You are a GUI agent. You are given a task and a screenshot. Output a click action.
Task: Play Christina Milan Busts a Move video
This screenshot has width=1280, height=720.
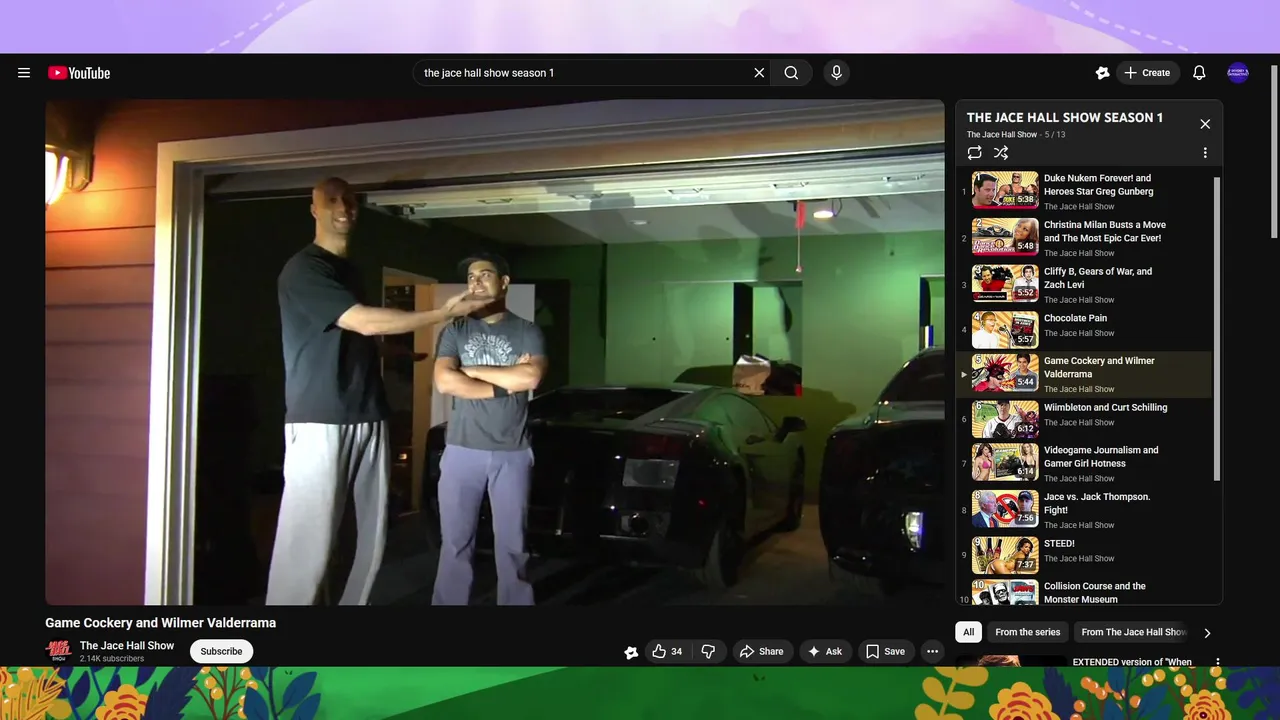click(x=1085, y=238)
